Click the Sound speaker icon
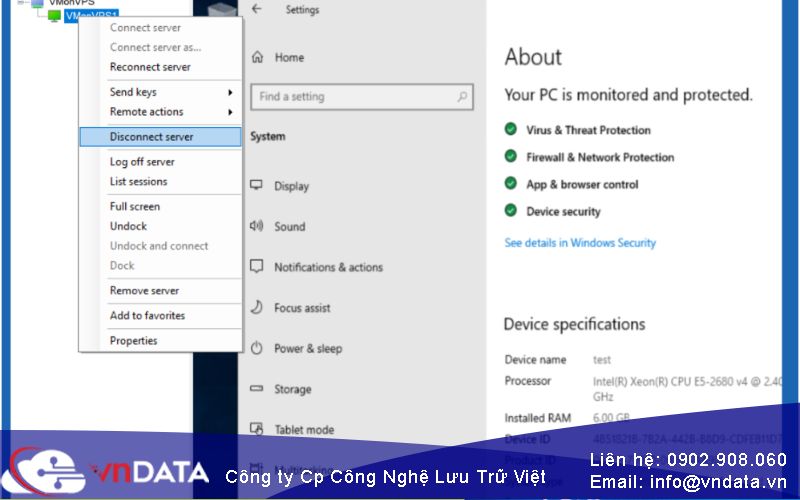Viewport: 800px width, 500px height. click(x=256, y=226)
